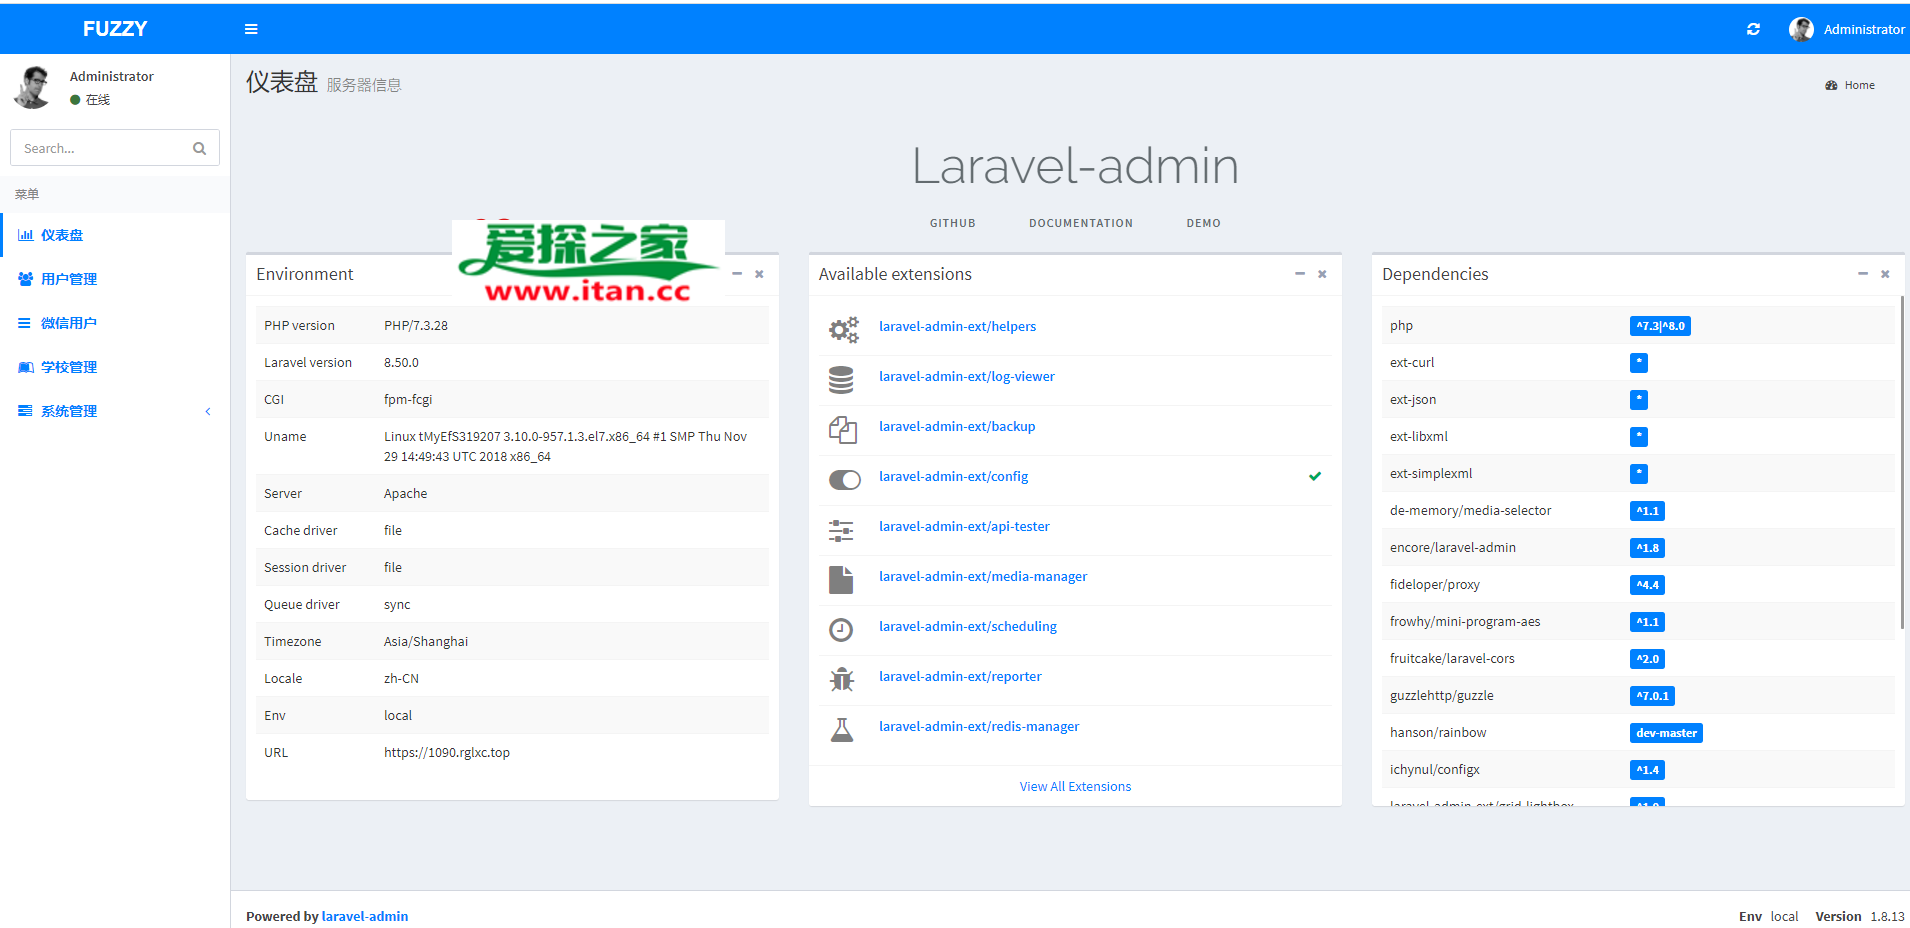Open laravel-admin-ext/reporter link
This screenshot has width=1910, height=928.
coord(960,676)
